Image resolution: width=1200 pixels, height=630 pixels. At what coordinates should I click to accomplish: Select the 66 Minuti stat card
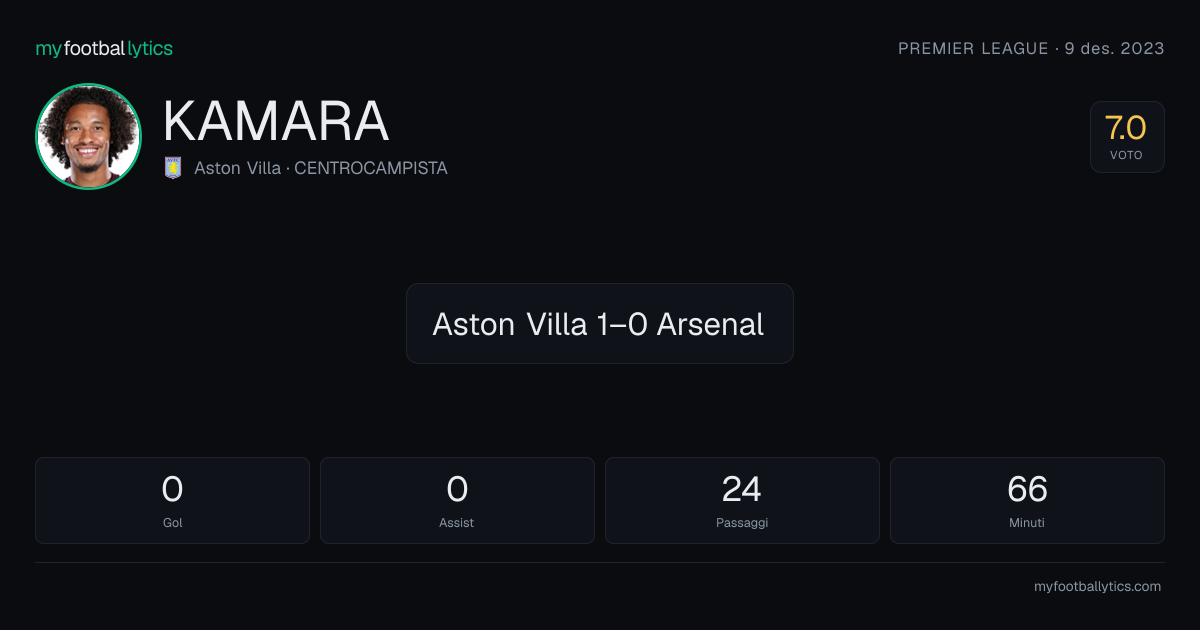[x=1027, y=500]
